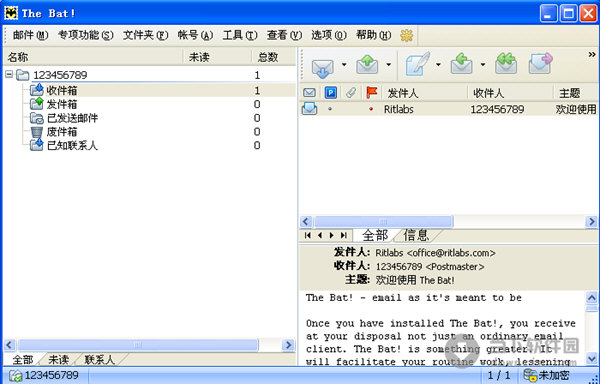Open the reply dropdown arrow
Image resolution: width=600 pixels, height=384 pixels.
coord(483,64)
